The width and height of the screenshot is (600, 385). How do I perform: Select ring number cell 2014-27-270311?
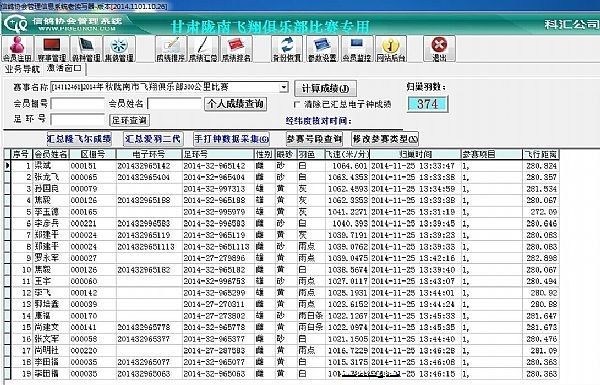(x=218, y=304)
